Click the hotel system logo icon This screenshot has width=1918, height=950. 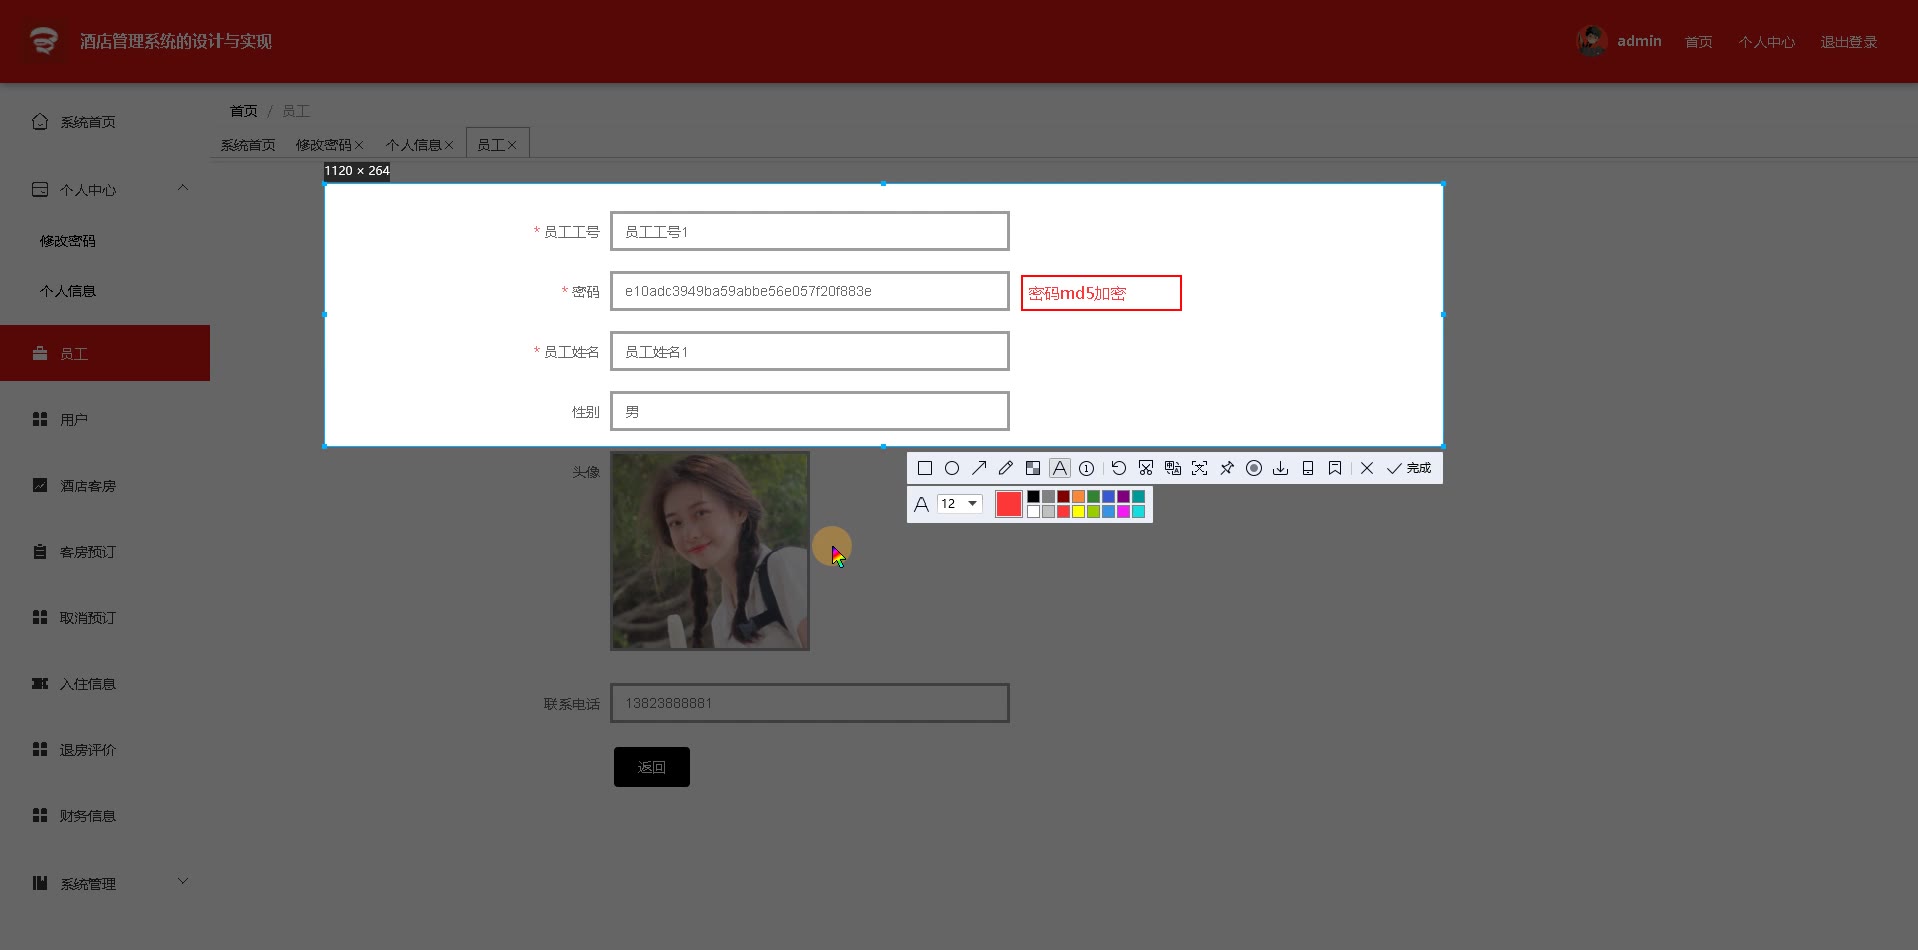point(43,41)
